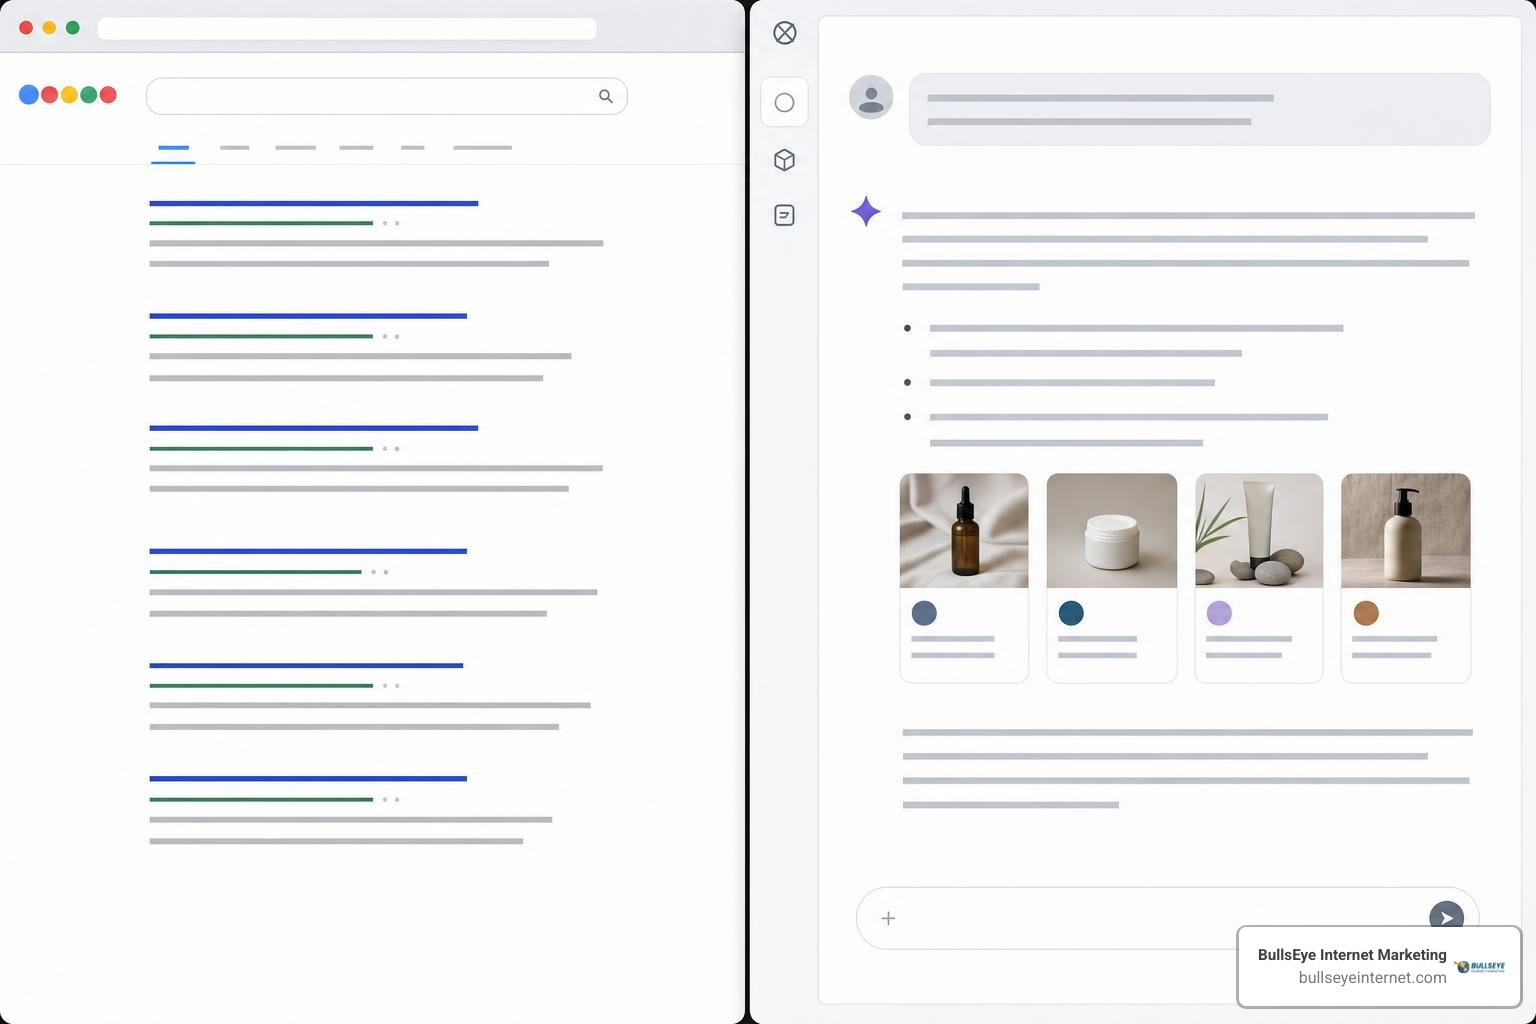
Task: Open the first search result title
Action: pyautogui.click(x=313, y=203)
